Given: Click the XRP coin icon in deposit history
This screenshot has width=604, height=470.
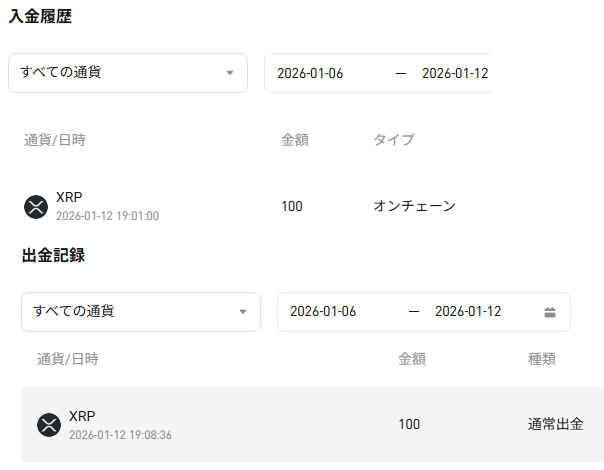Looking at the screenshot, I should point(36,207).
